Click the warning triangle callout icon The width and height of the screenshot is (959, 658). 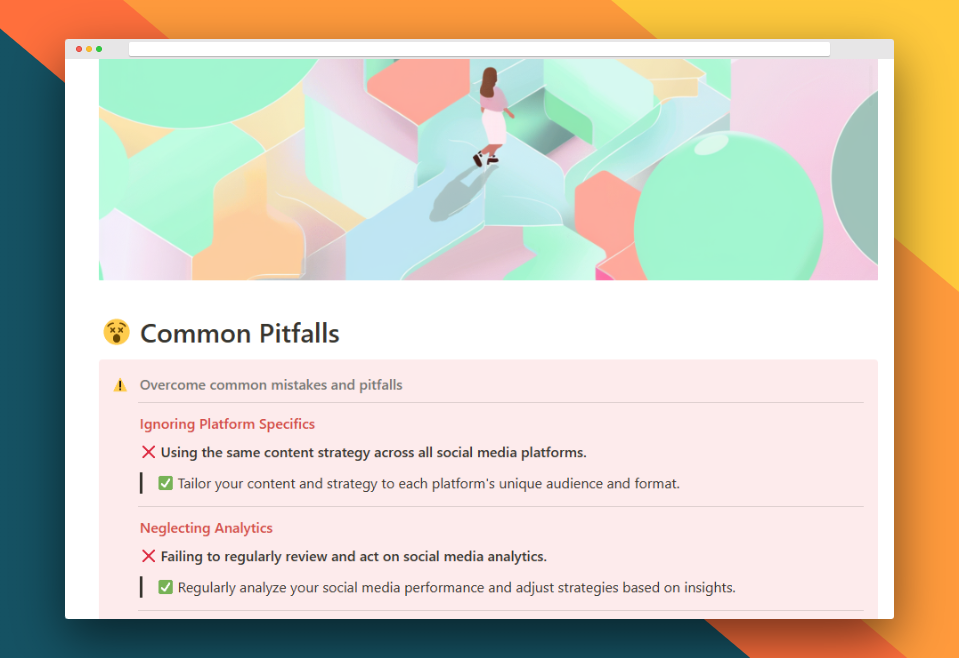120,385
